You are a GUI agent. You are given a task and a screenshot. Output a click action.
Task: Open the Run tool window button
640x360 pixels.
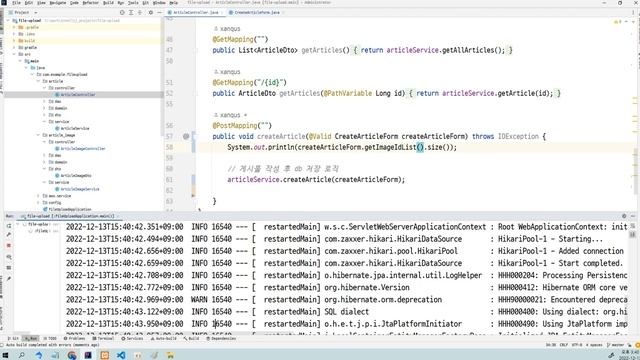[30, 338]
